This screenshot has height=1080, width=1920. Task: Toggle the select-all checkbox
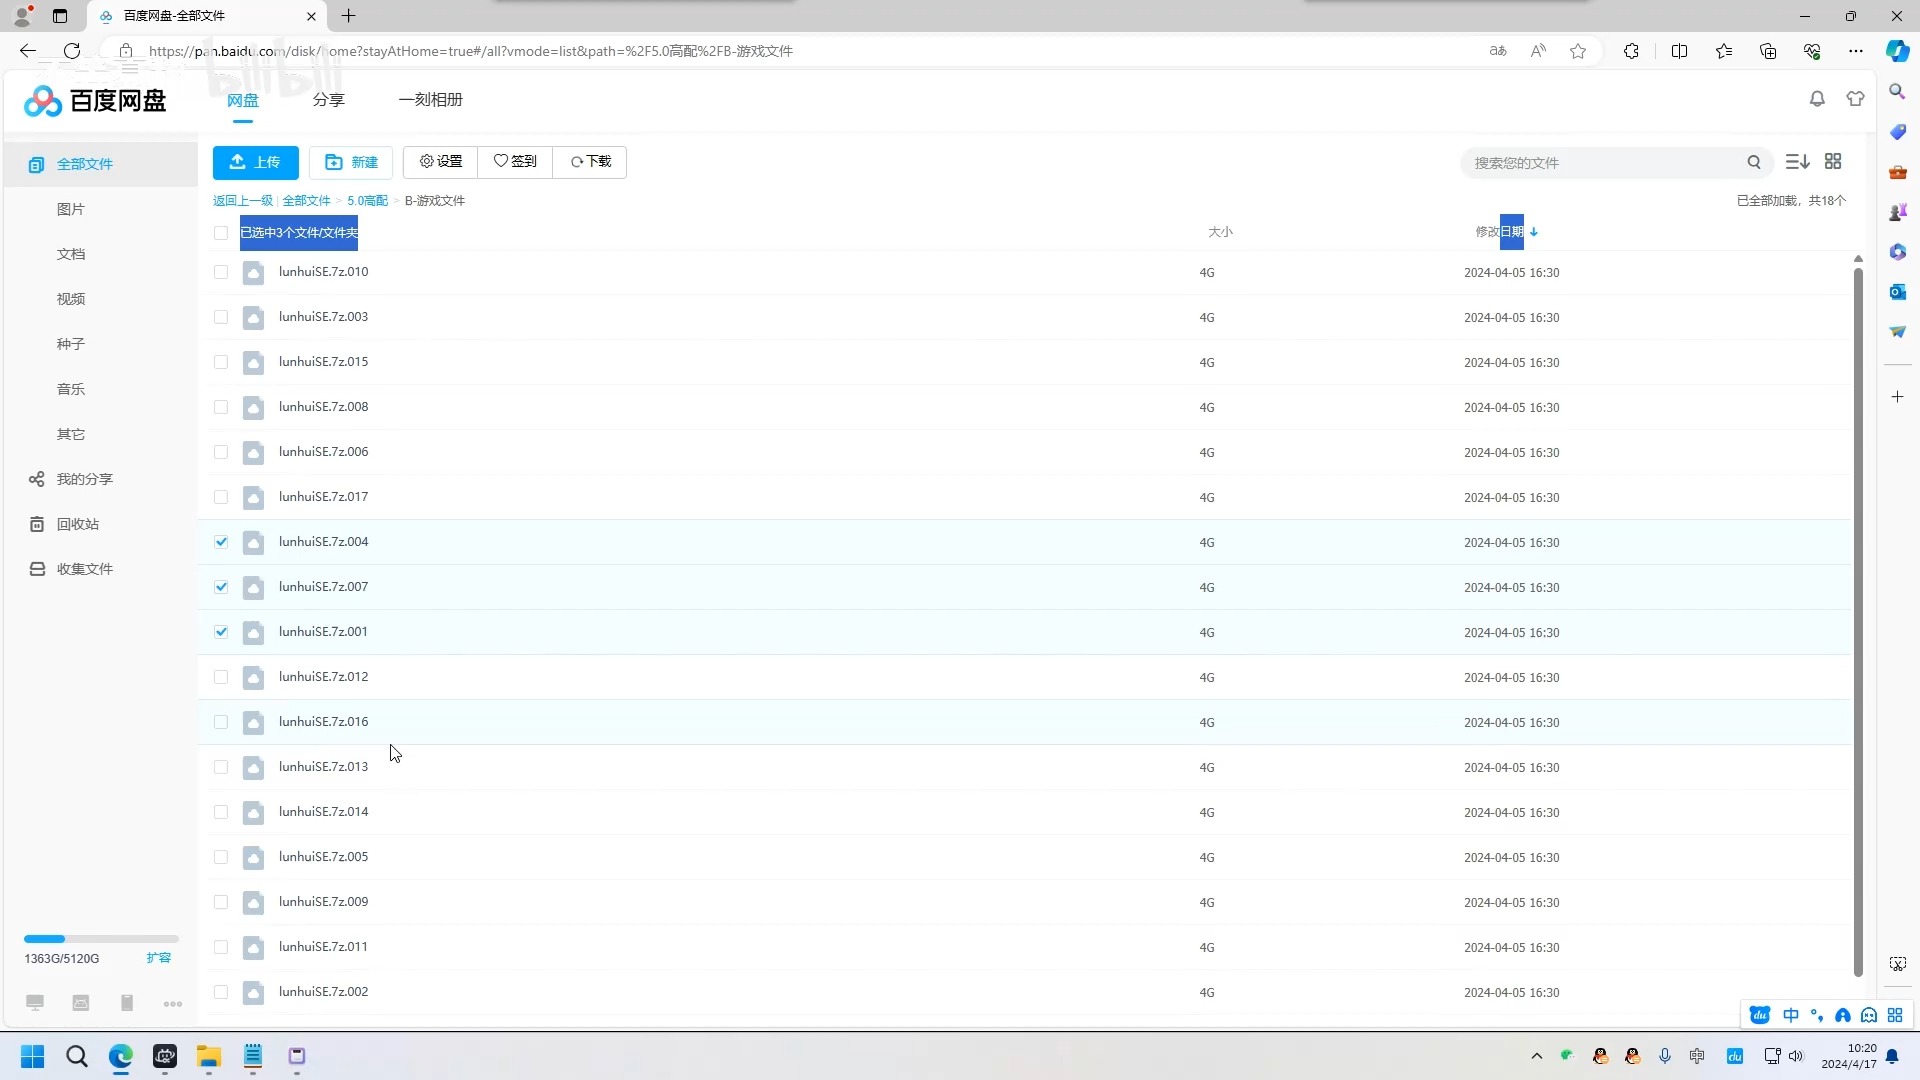221,233
